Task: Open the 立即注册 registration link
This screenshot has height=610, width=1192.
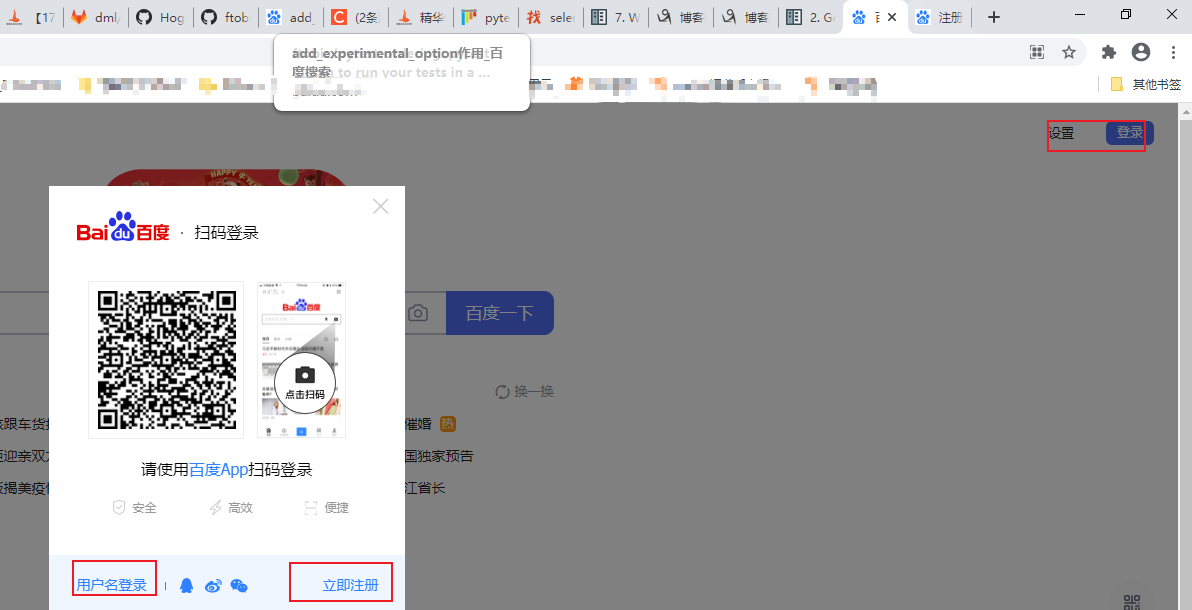Action: (350, 585)
